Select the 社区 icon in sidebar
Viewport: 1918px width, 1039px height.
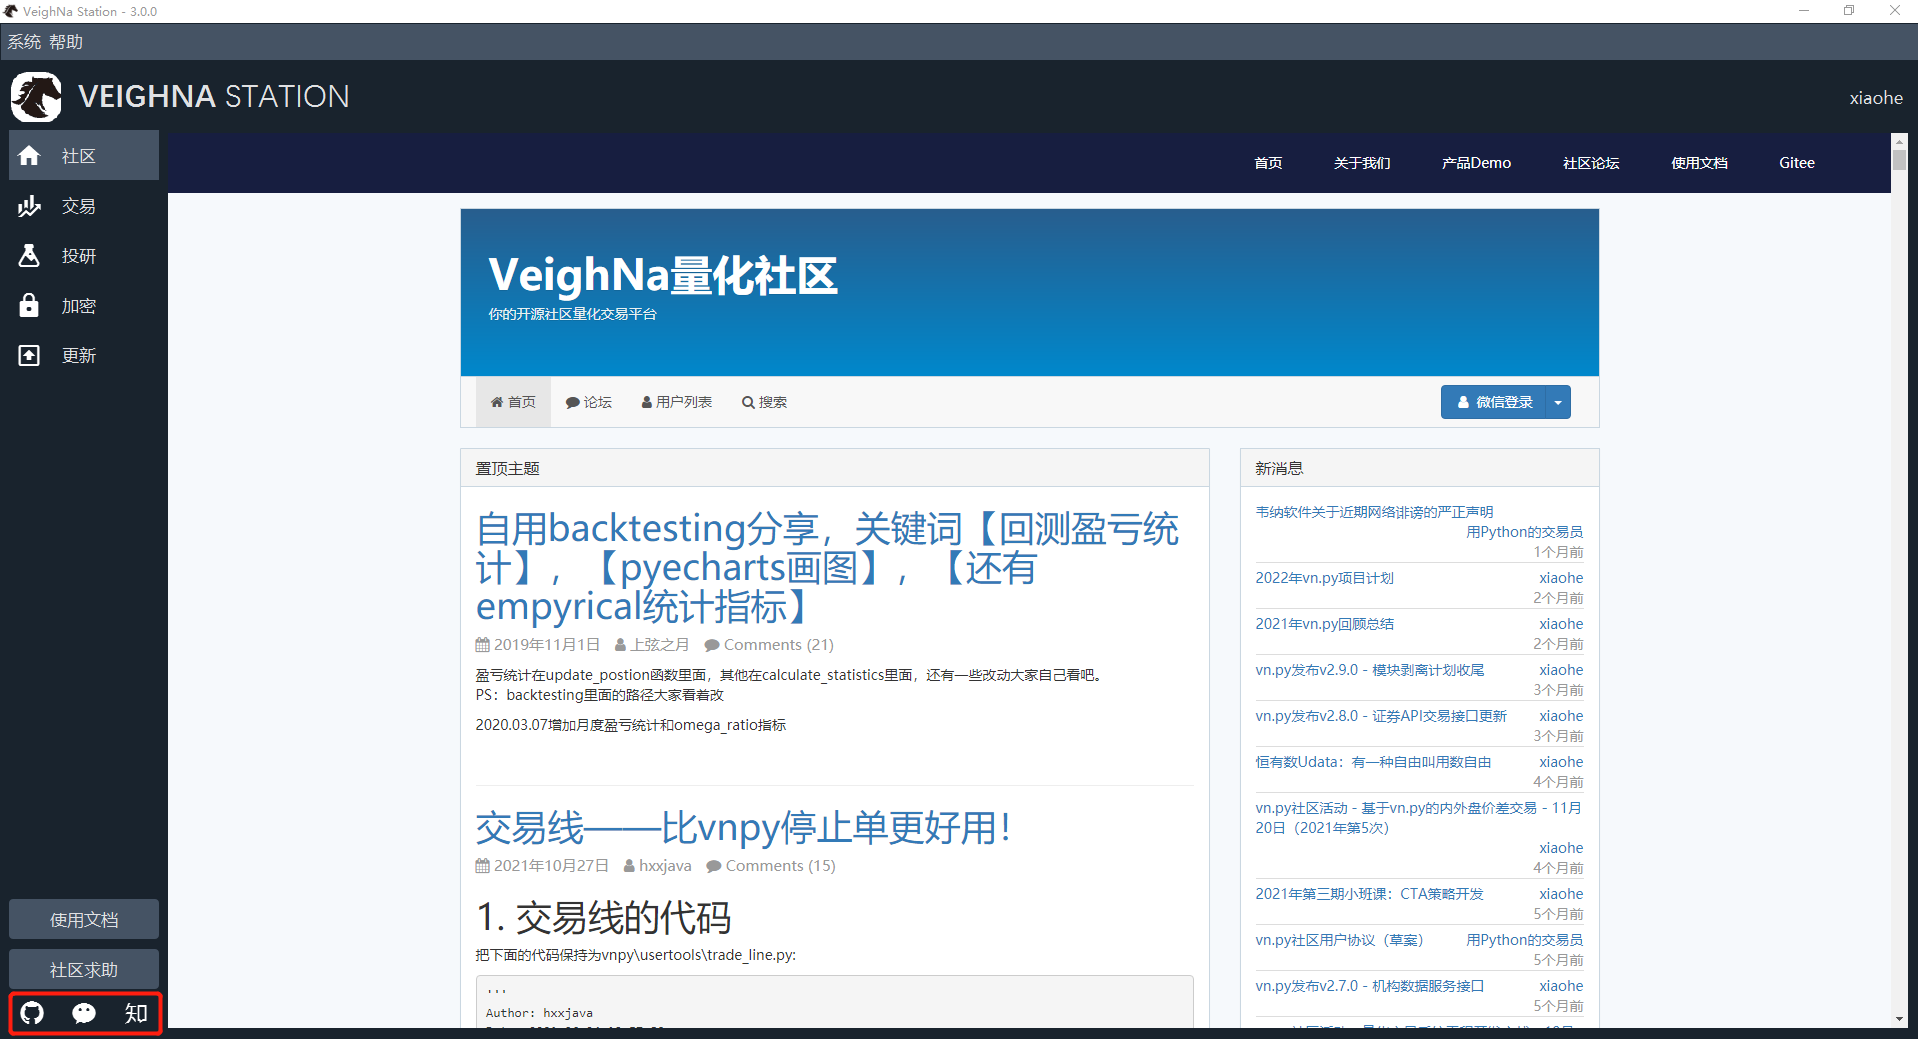83,155
